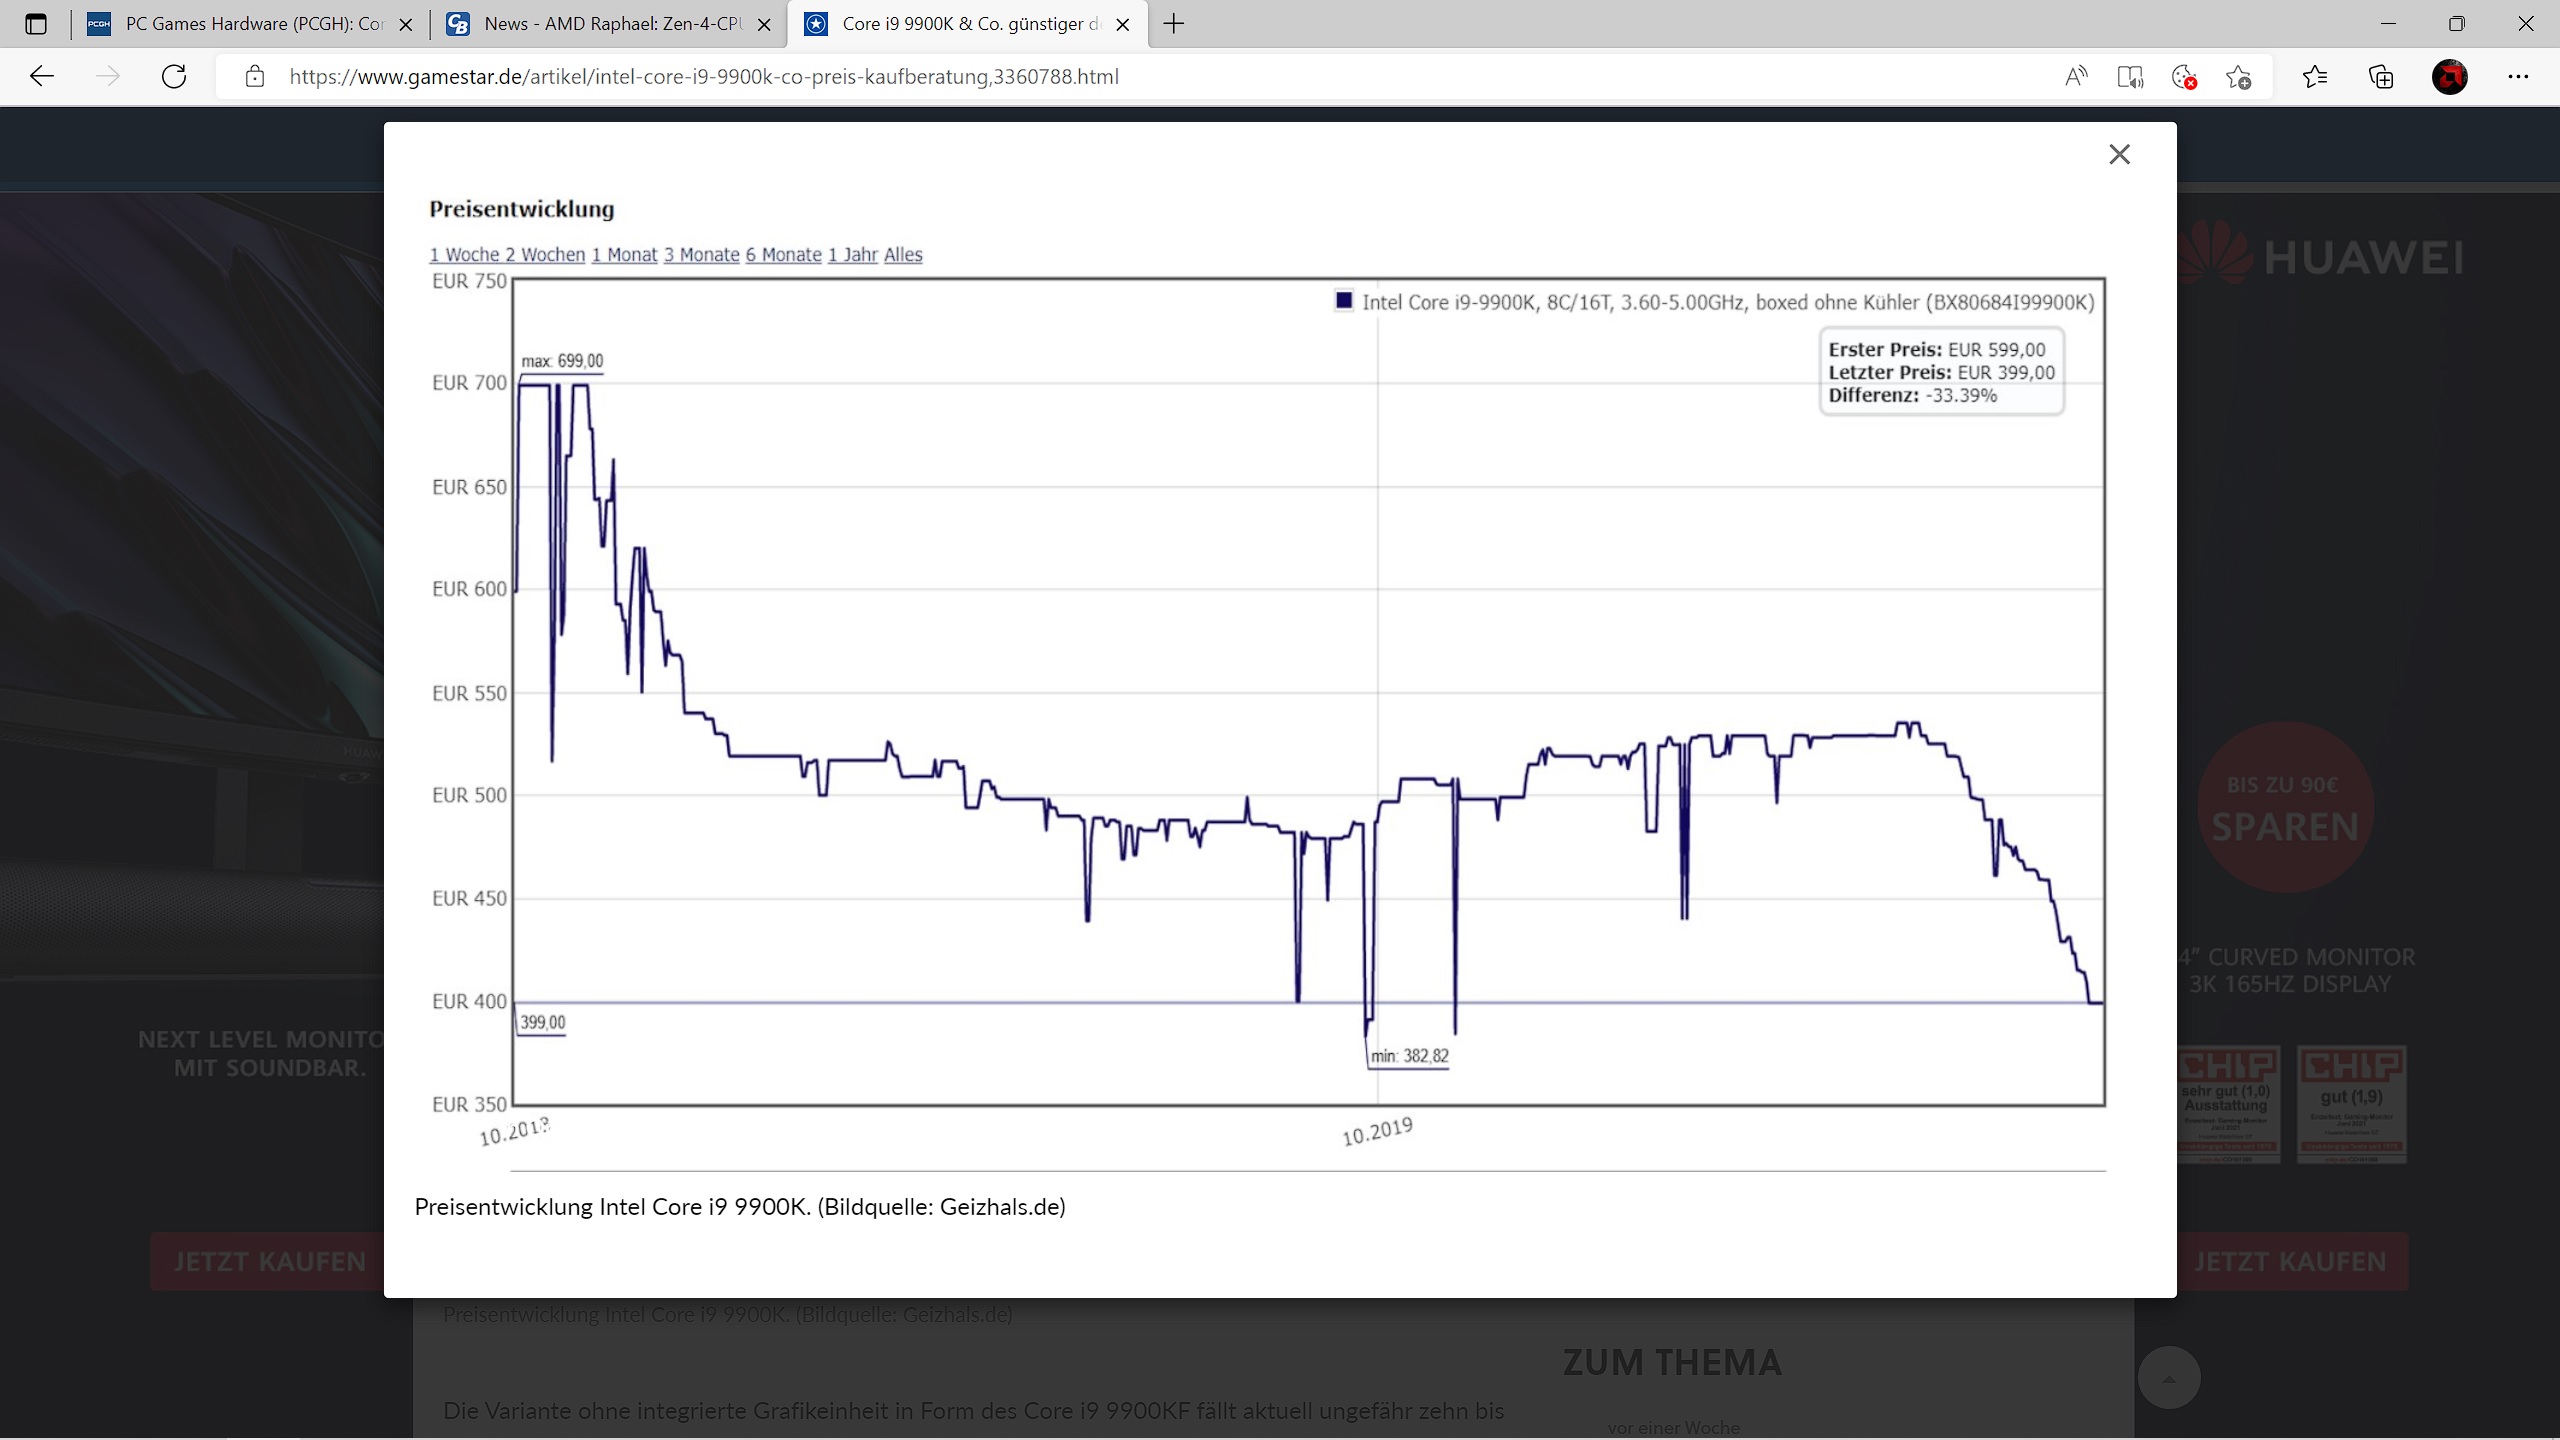This screenshot has width=2560, height=1440.
Task: Open immersive reader icon
Action: tap(2130, 77)
